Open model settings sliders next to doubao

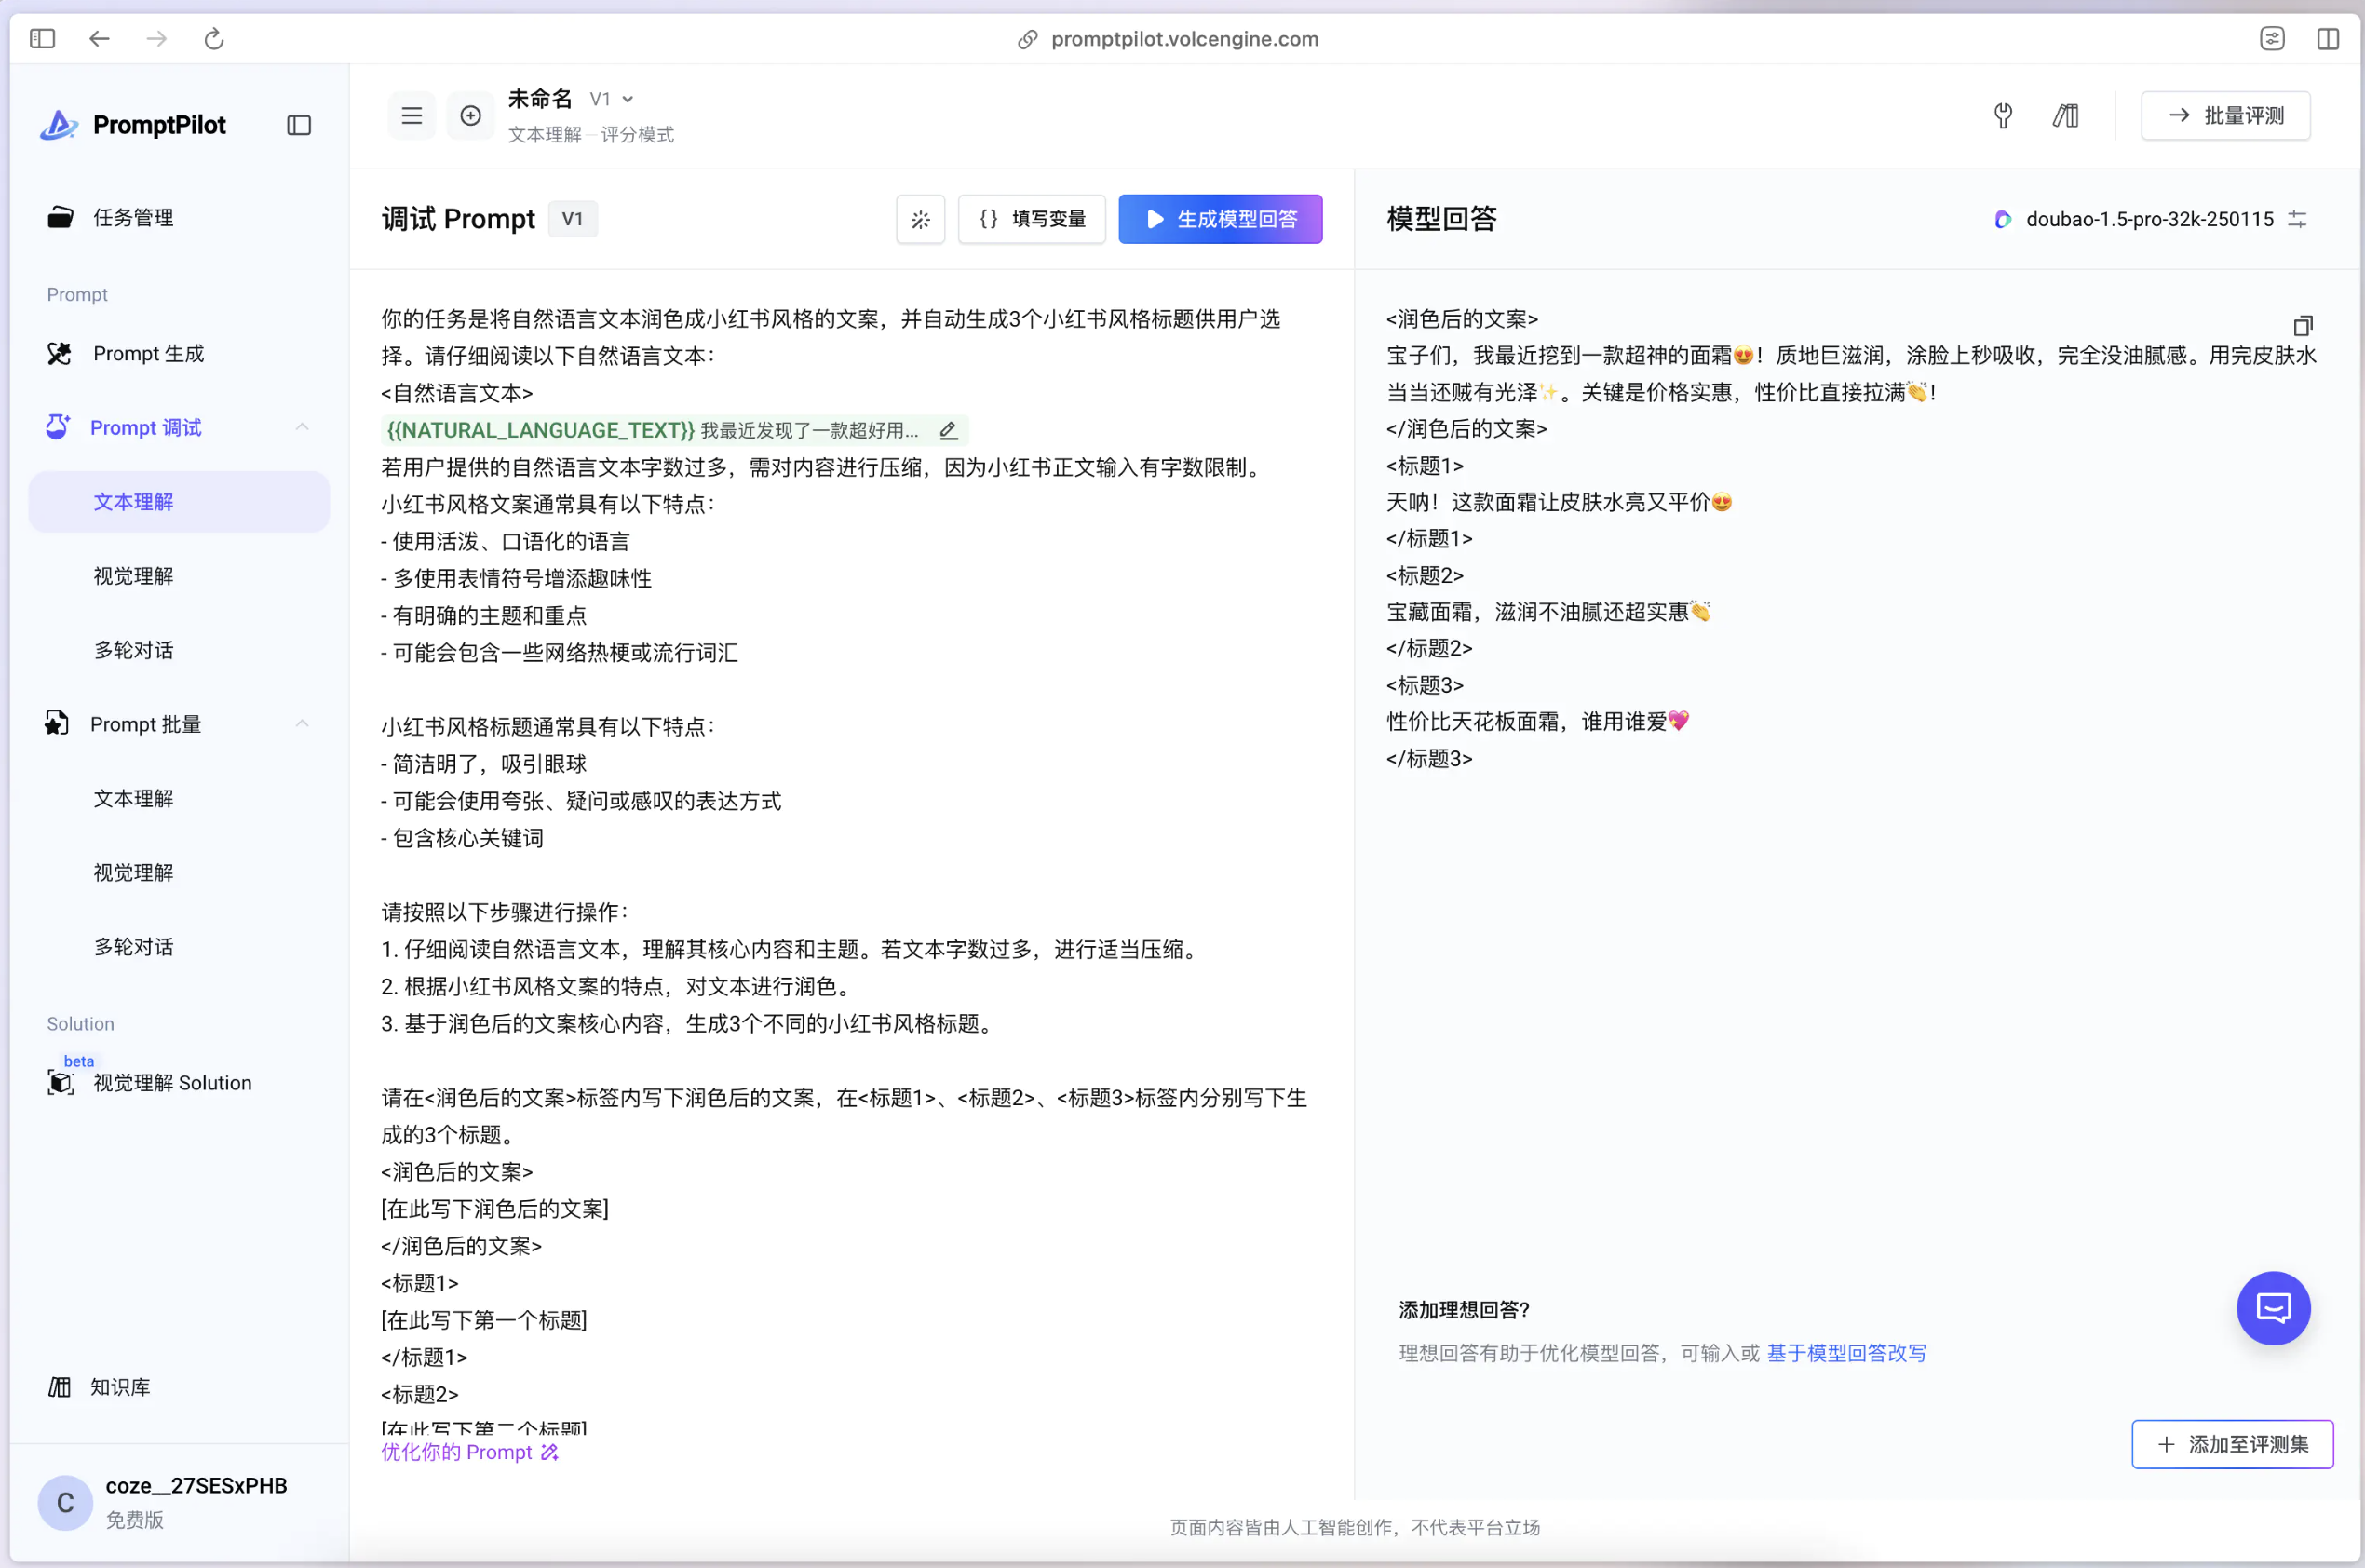point(2297,219)
